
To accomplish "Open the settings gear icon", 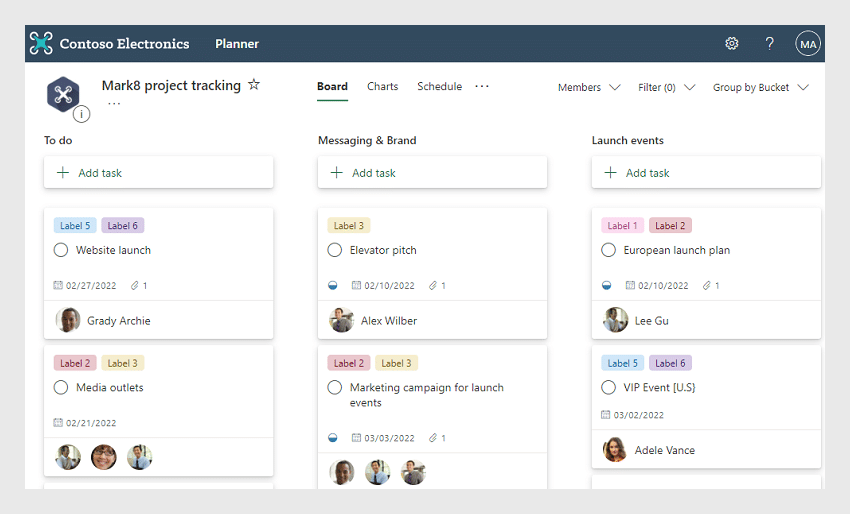I will (732, 43).
